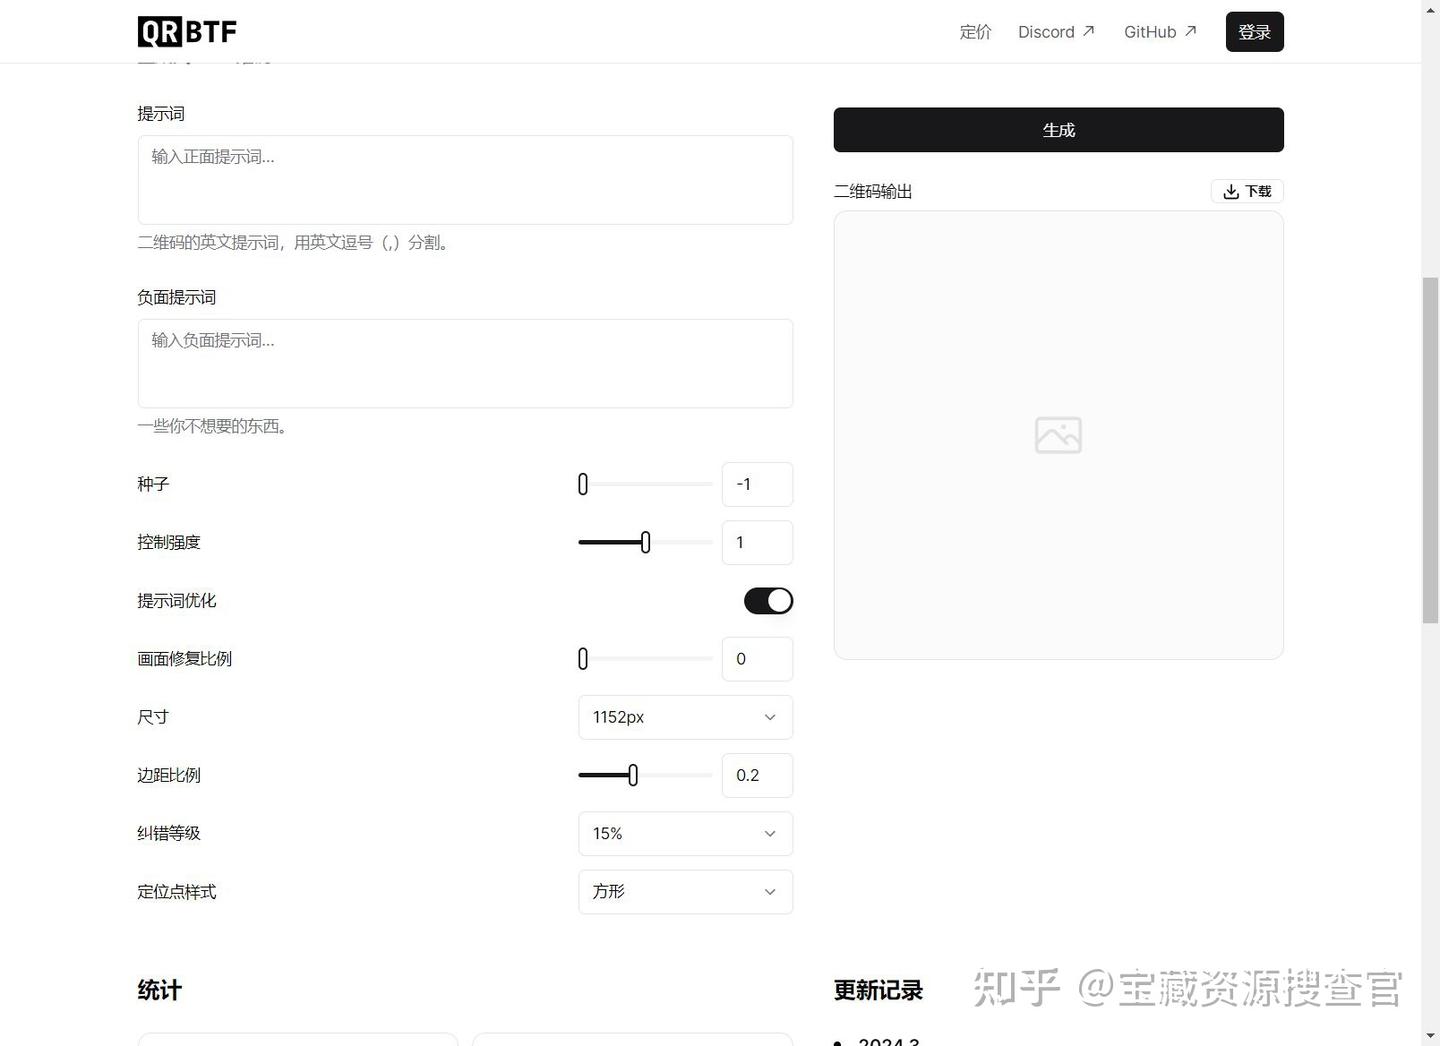
Task: Open the 定价 pricing page
Action: click(975, 32)
